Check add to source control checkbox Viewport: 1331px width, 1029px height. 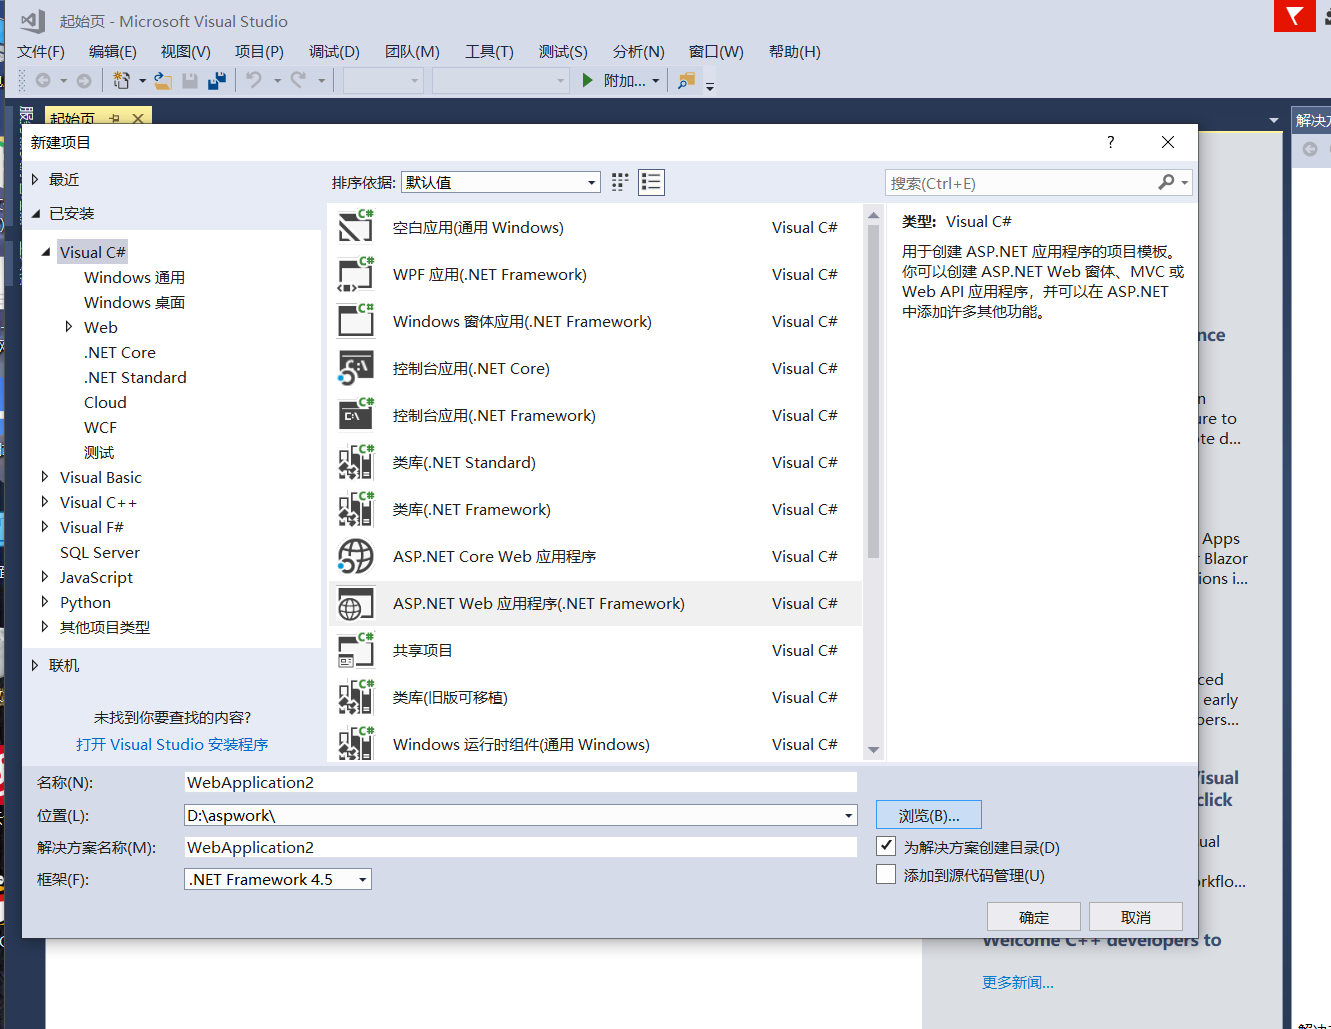tap(886, 874)
